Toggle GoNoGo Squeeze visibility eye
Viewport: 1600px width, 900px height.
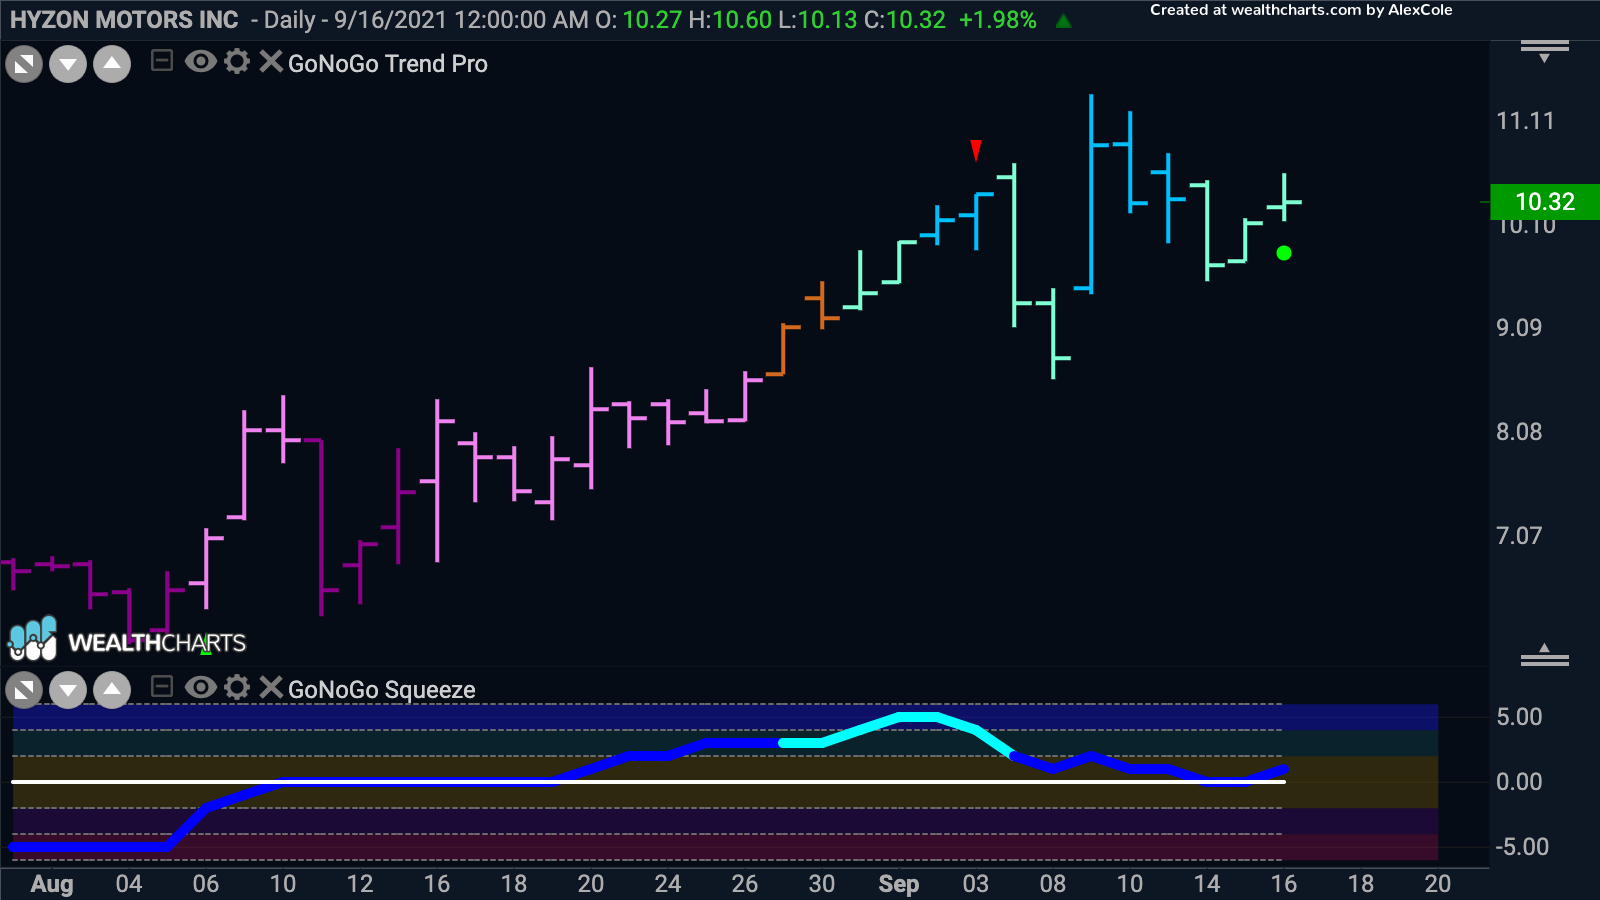tap(201, 687)
